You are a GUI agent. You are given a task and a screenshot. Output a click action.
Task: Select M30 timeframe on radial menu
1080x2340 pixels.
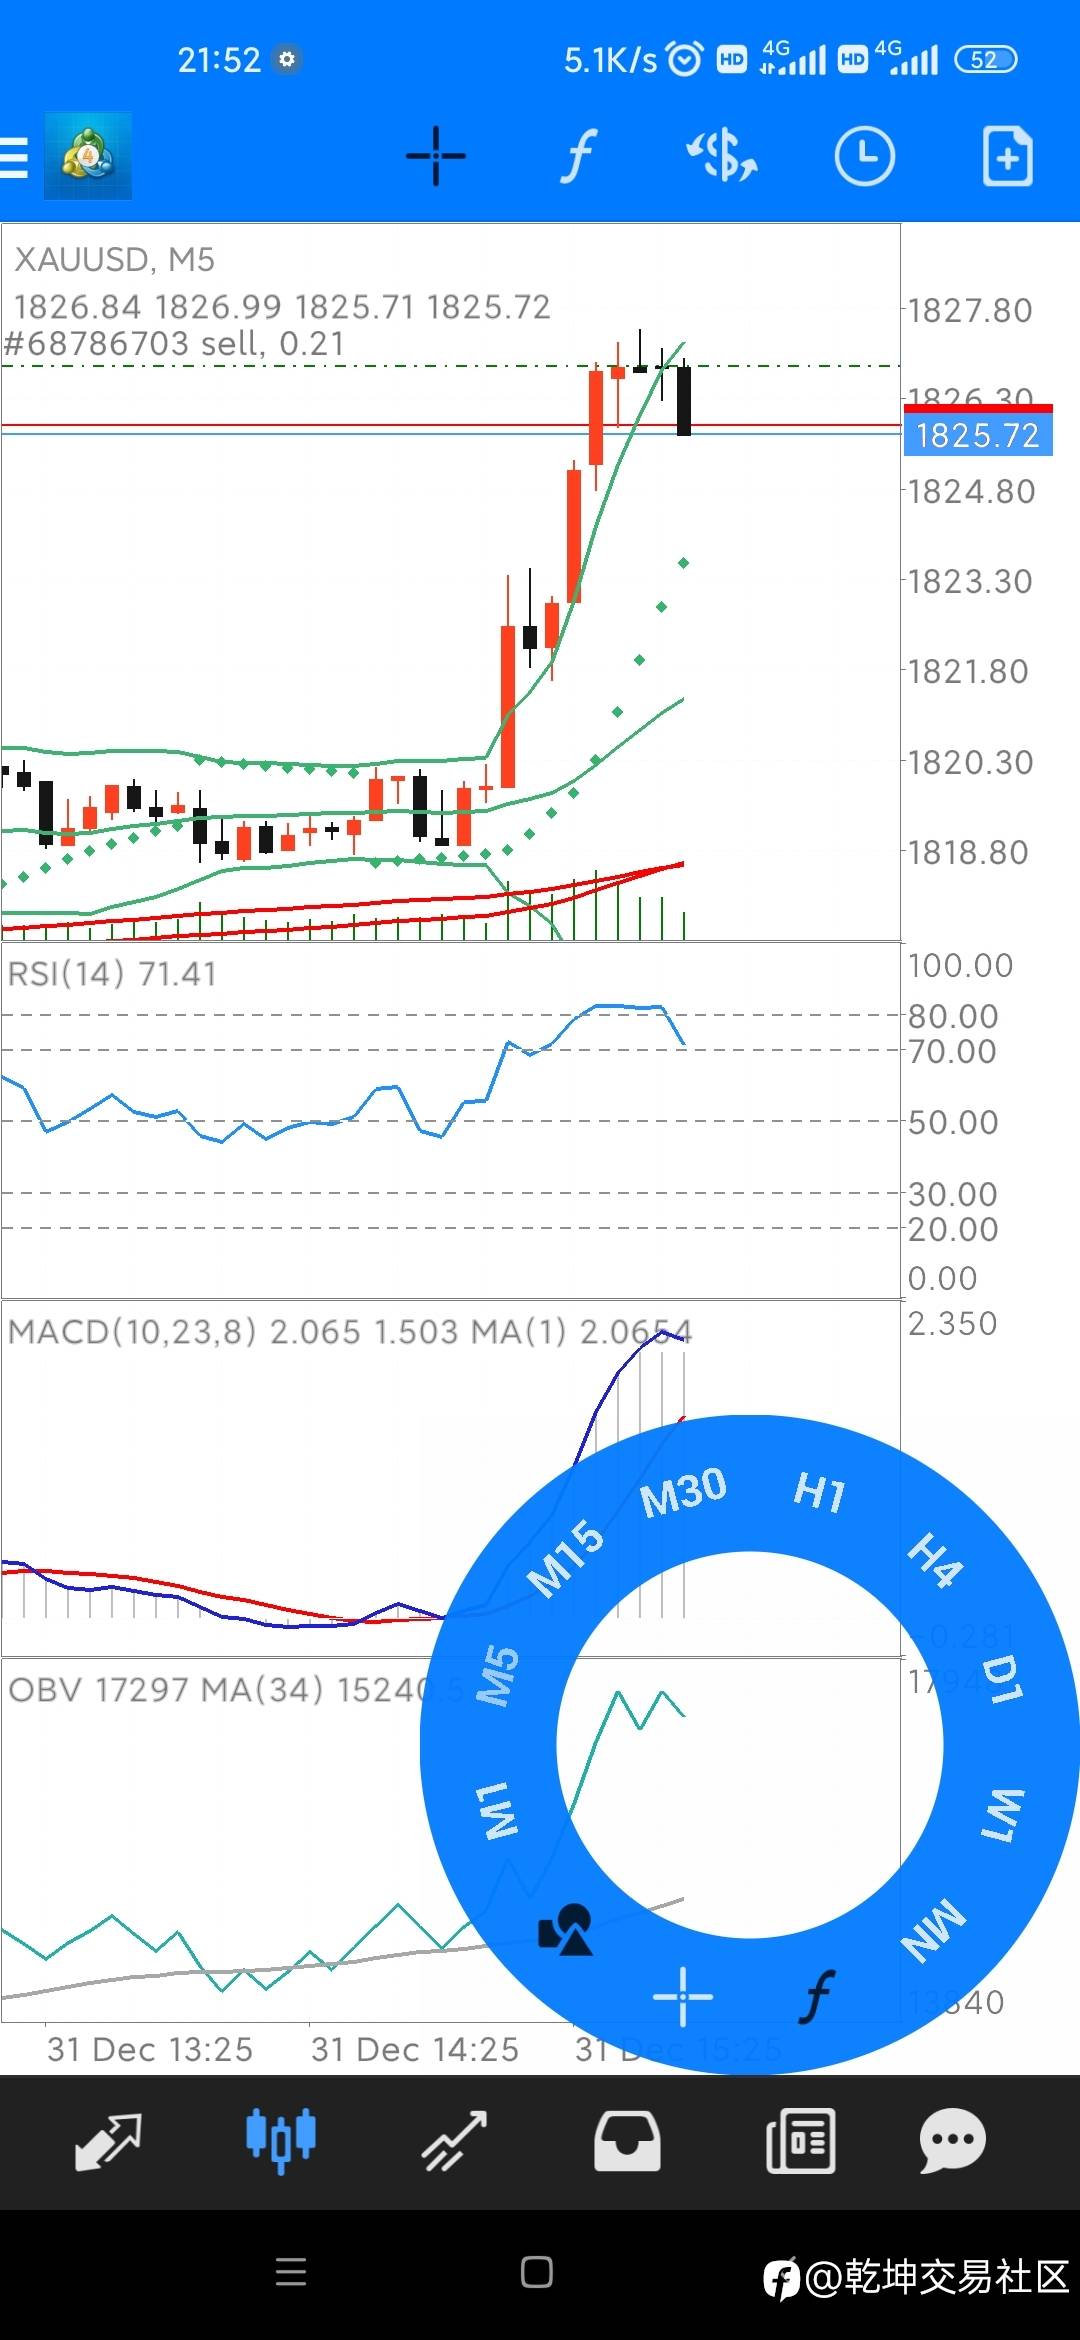click(683, 1492)
